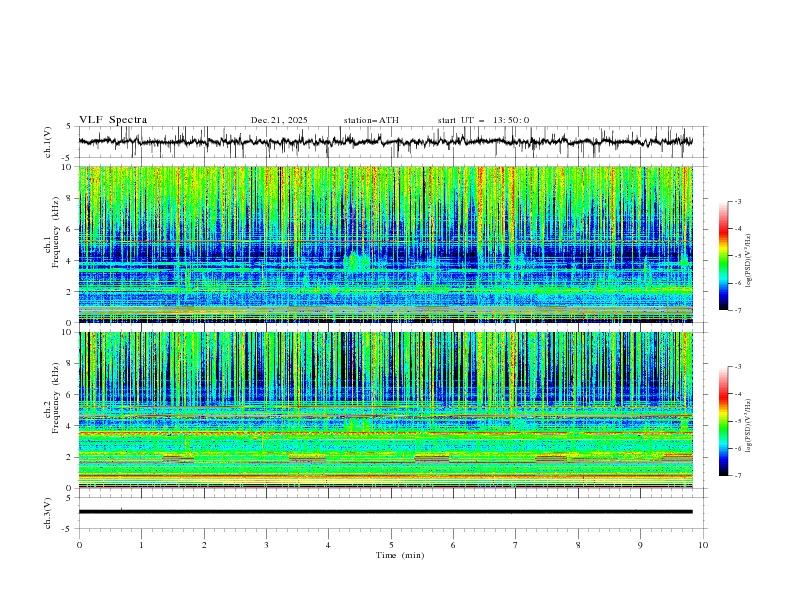792x612 pixels.
Task: Click the "ch.1(V)" waveform axis label
Action: [x=48, y=142]
